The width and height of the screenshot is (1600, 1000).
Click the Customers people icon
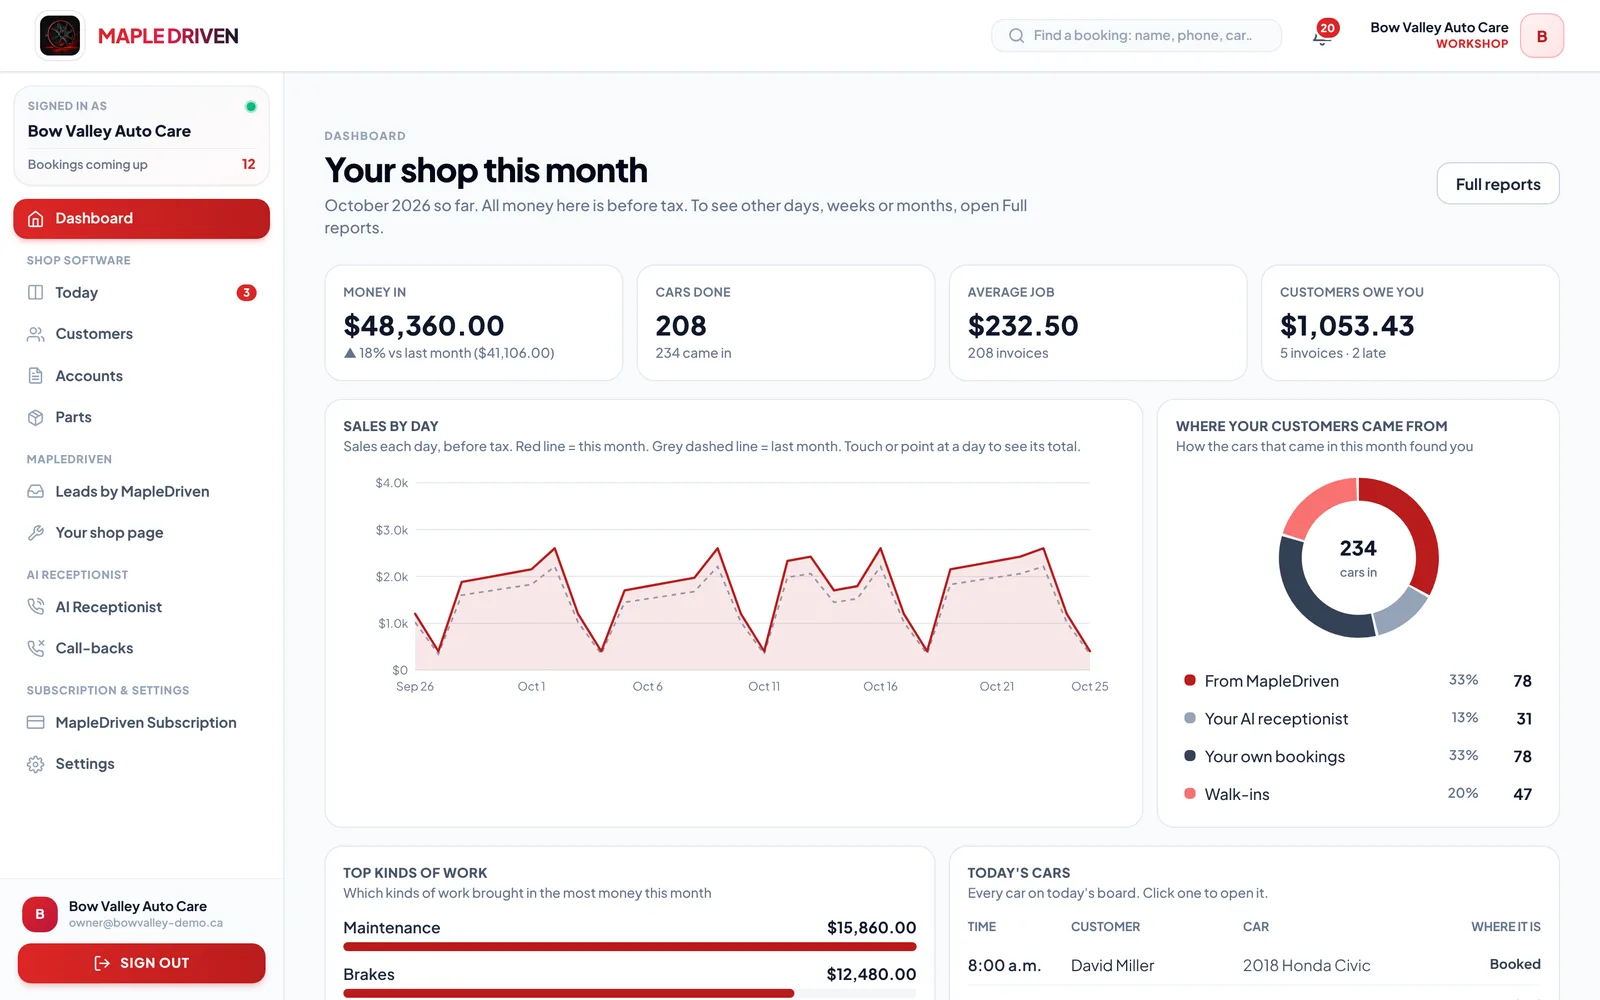36,334
